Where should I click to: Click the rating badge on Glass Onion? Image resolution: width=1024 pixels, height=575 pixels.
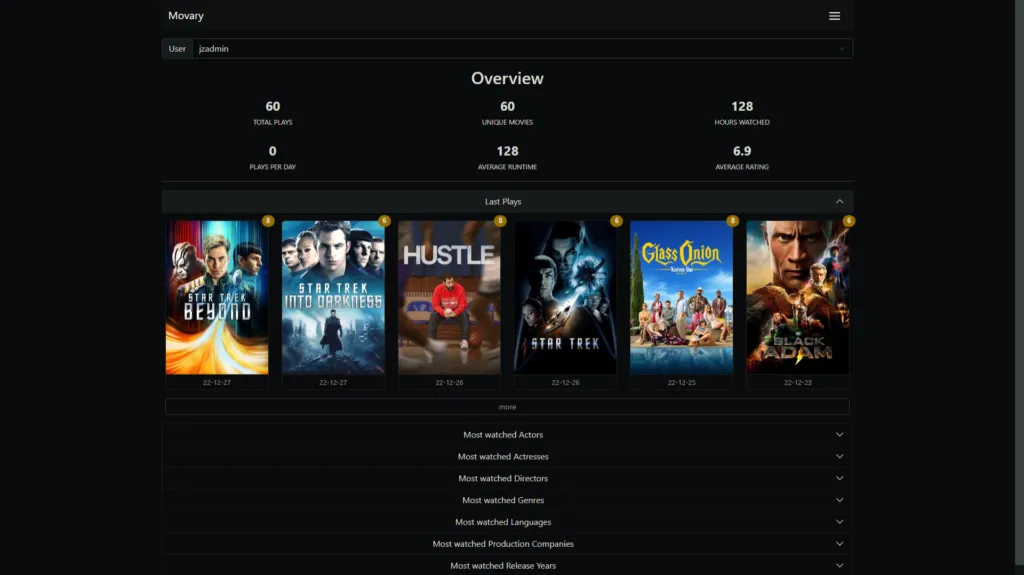732,221
